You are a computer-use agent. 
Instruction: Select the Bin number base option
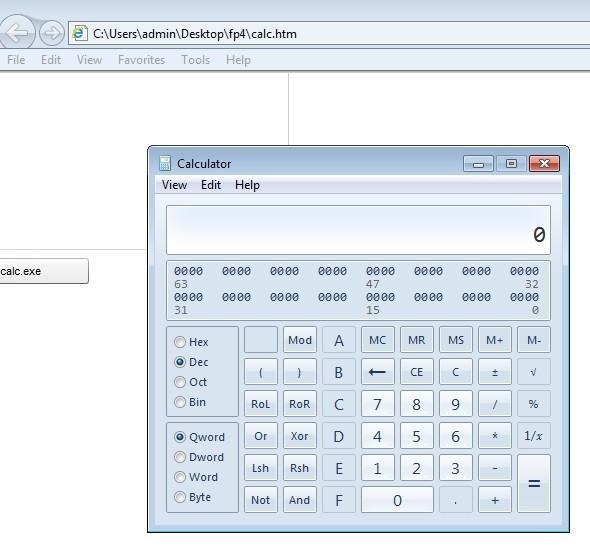[180, 402]
